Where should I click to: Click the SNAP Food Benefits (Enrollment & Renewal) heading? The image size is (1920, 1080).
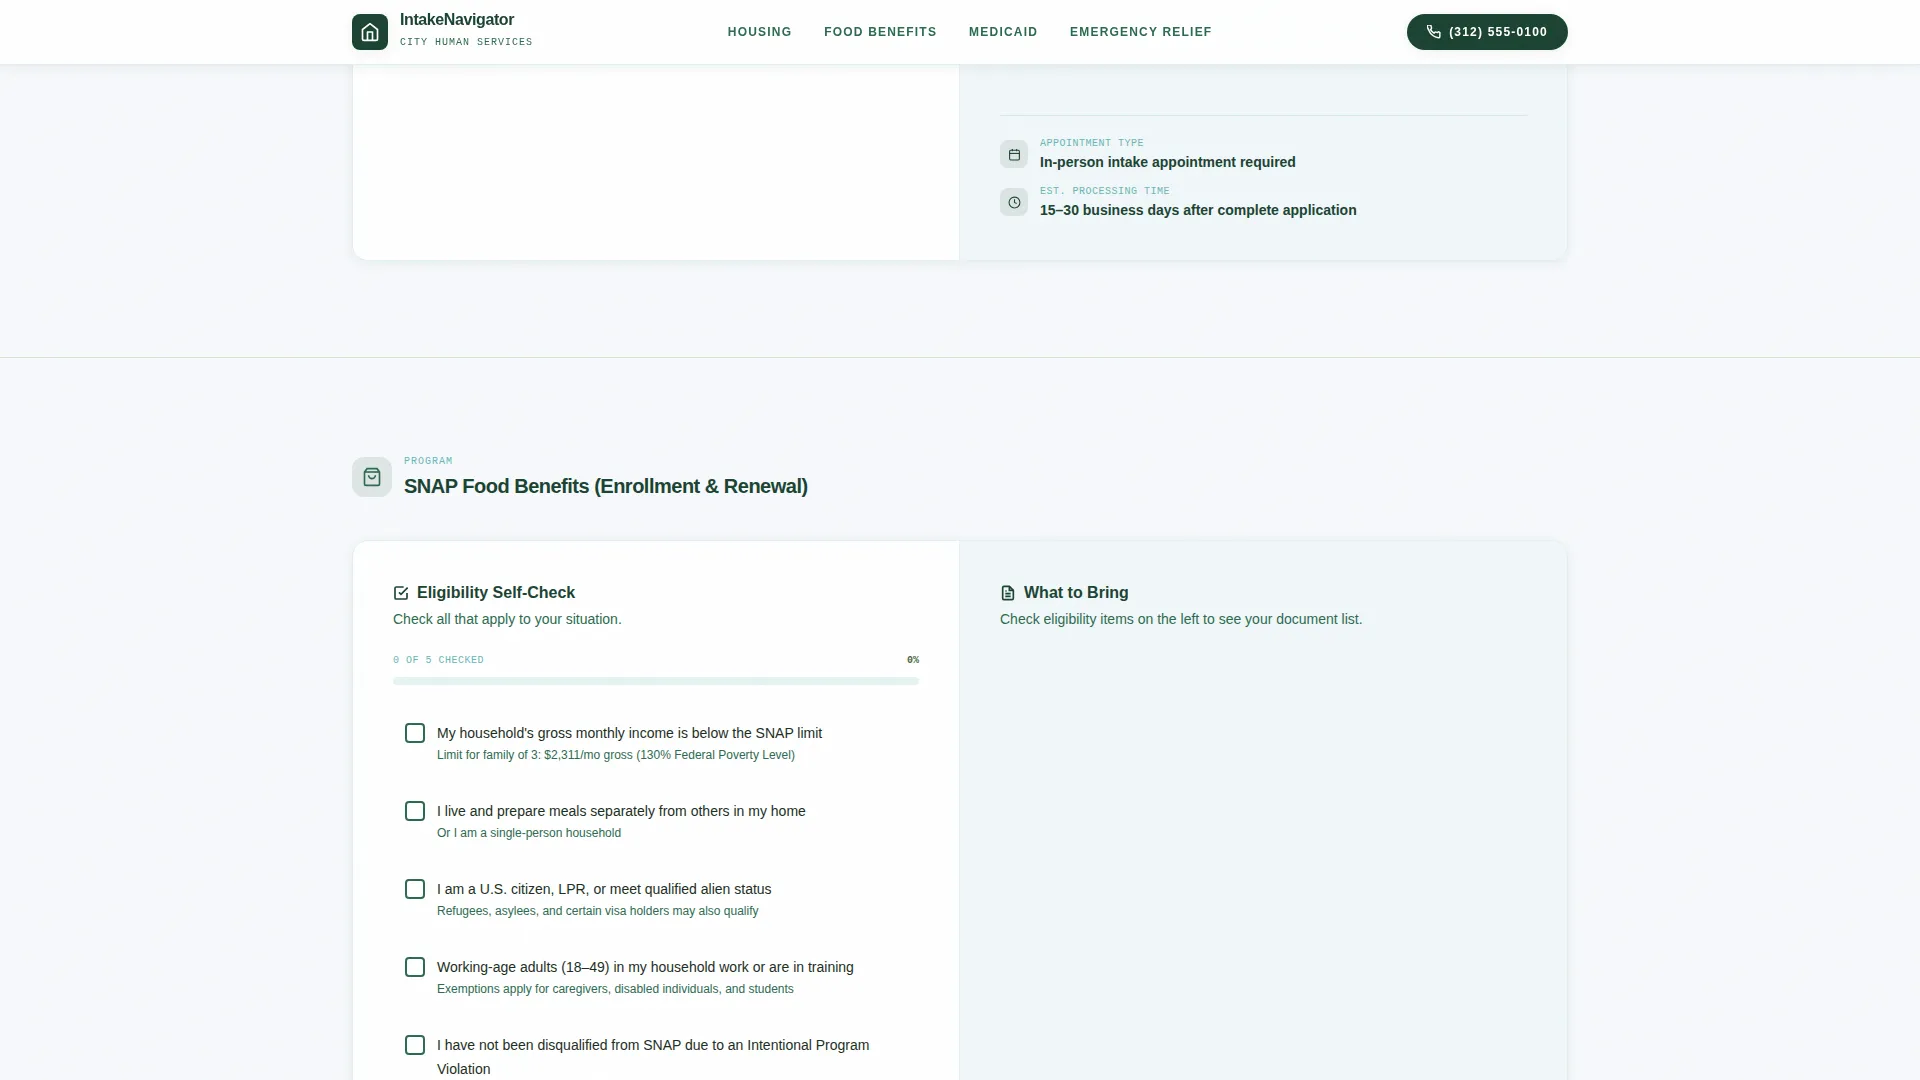[x=606, y=486]
